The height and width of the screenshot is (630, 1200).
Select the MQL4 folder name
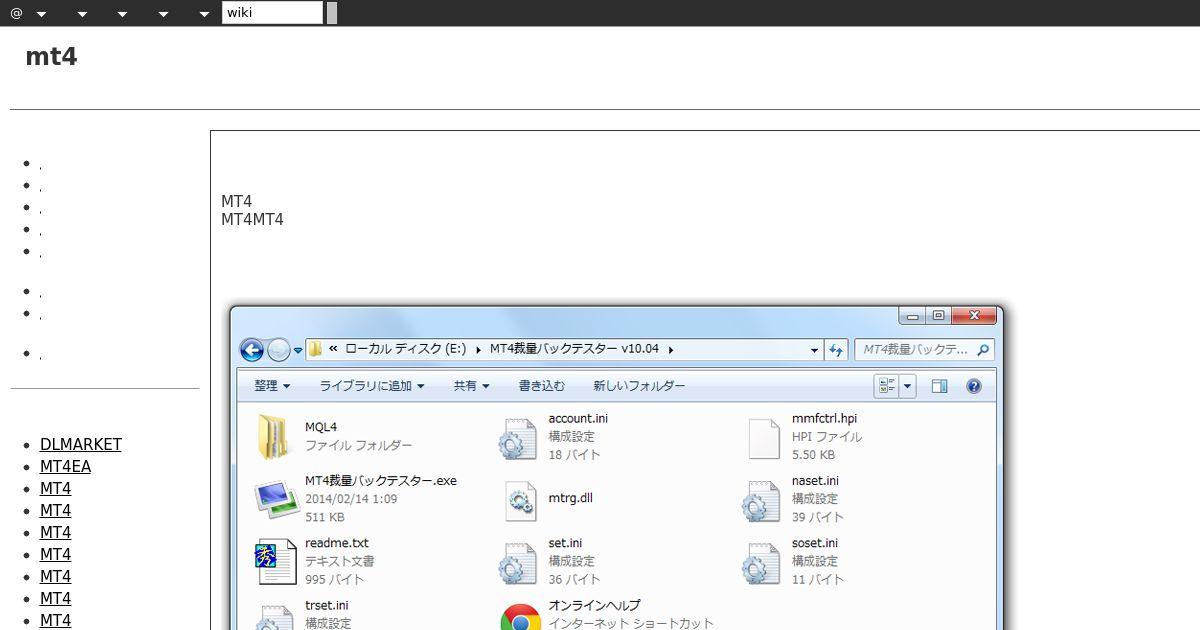(x=321, y=428)
